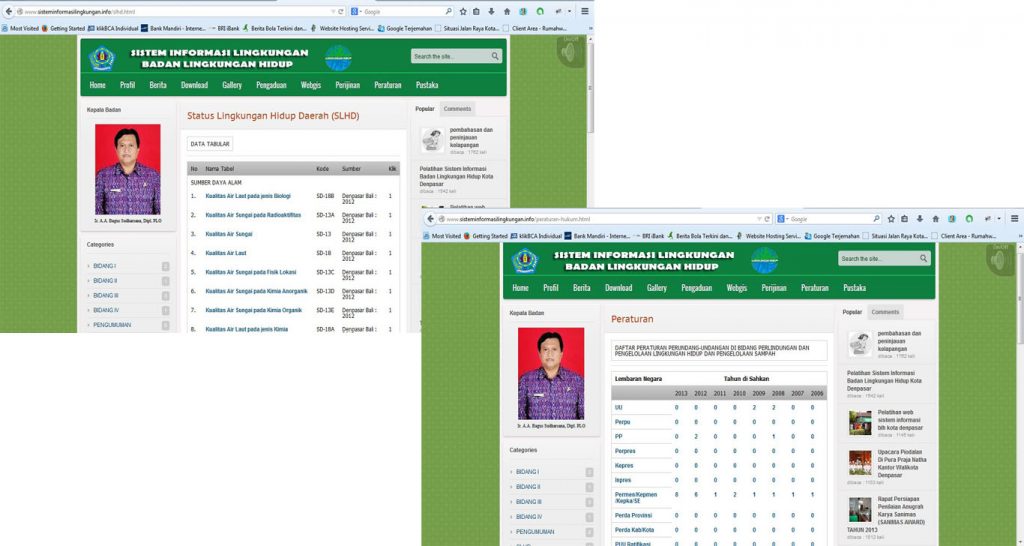The width and height of the screenshot is (1024, 546).
Task: Go to home page in Peraturan window toolbar
Action: [x=935, y=219]
